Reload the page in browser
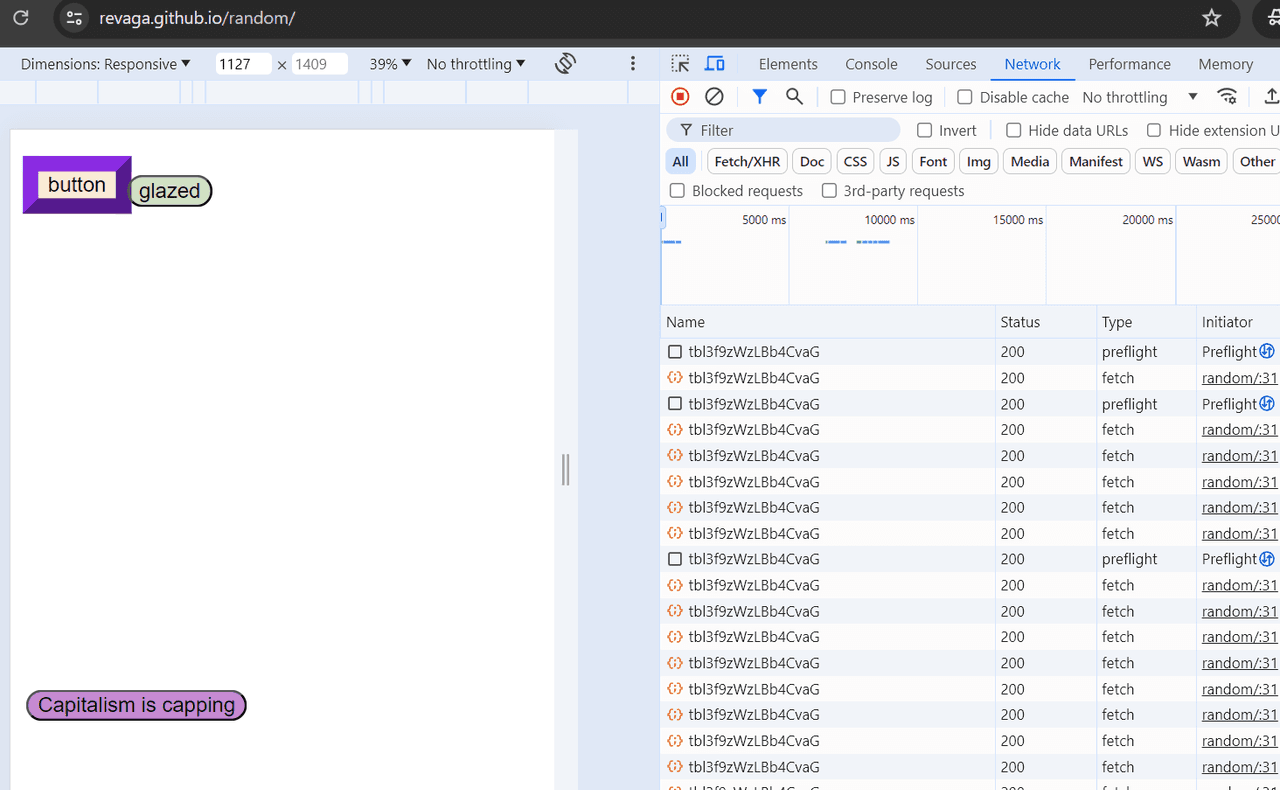This screenshot has height=790, width=1280. [21, 18]
